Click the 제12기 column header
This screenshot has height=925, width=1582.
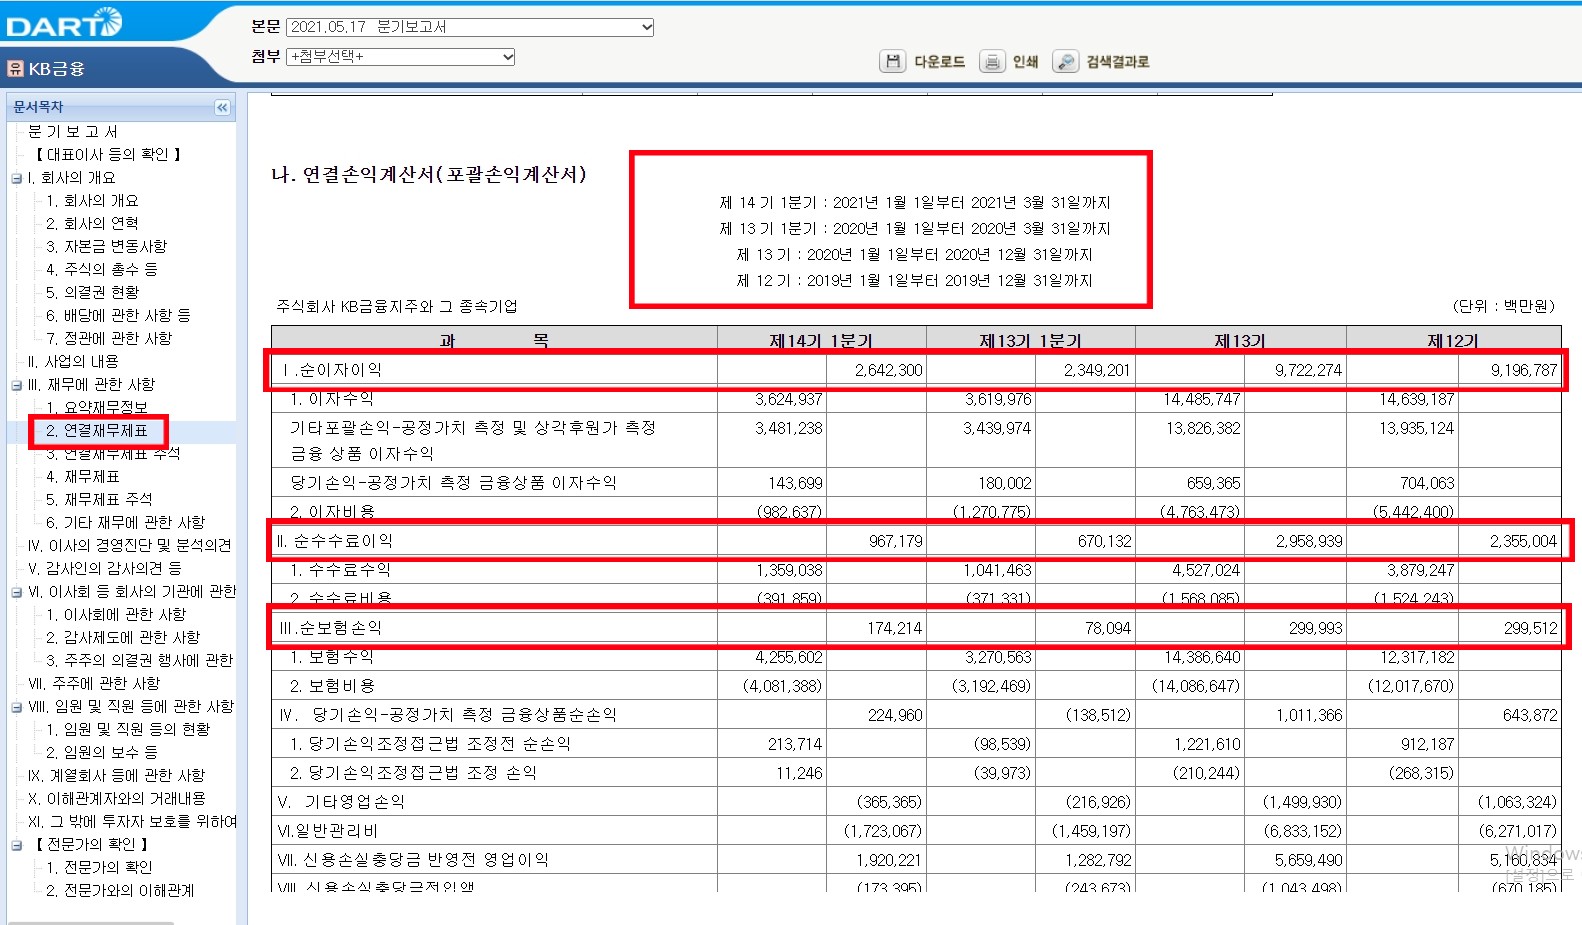[x=1453, y=340]
